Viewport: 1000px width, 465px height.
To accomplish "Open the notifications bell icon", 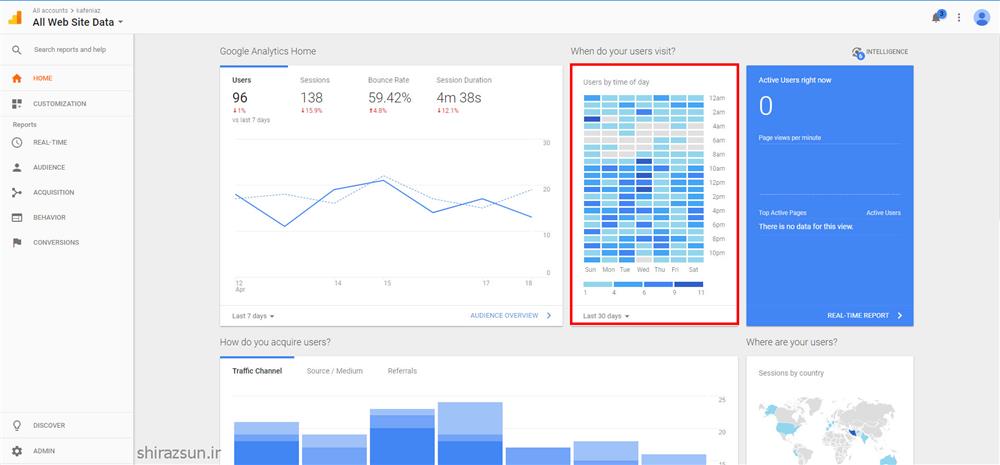I will click(936, 17).
